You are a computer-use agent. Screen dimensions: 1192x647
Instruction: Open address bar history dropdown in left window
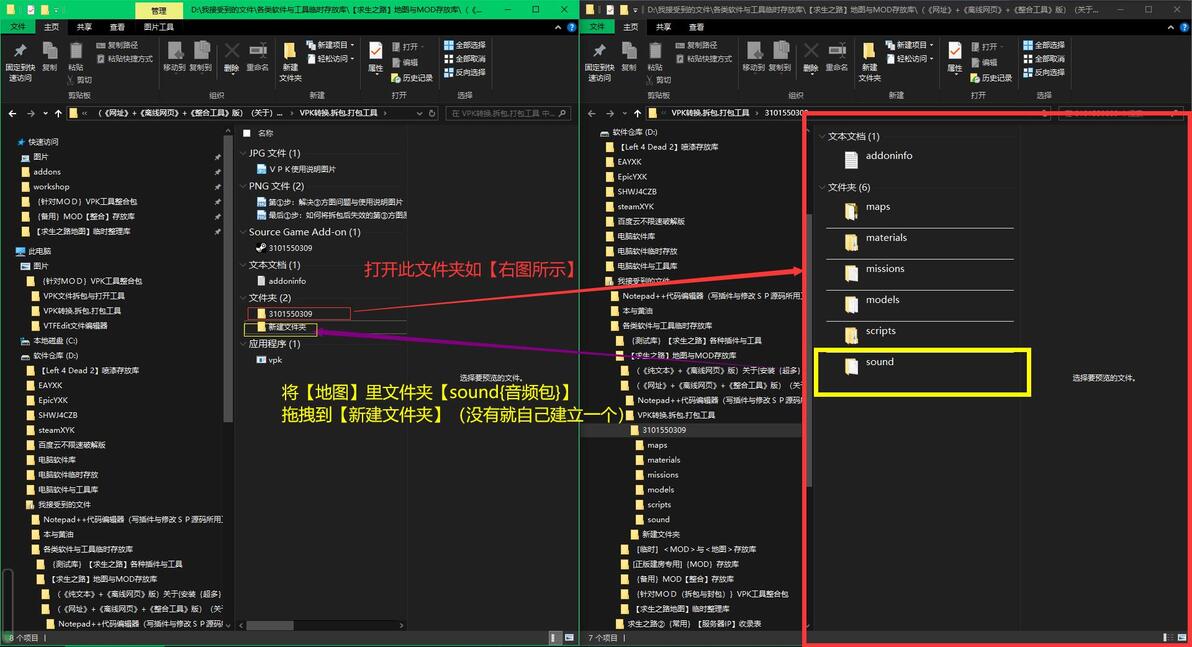coord(419,113)
